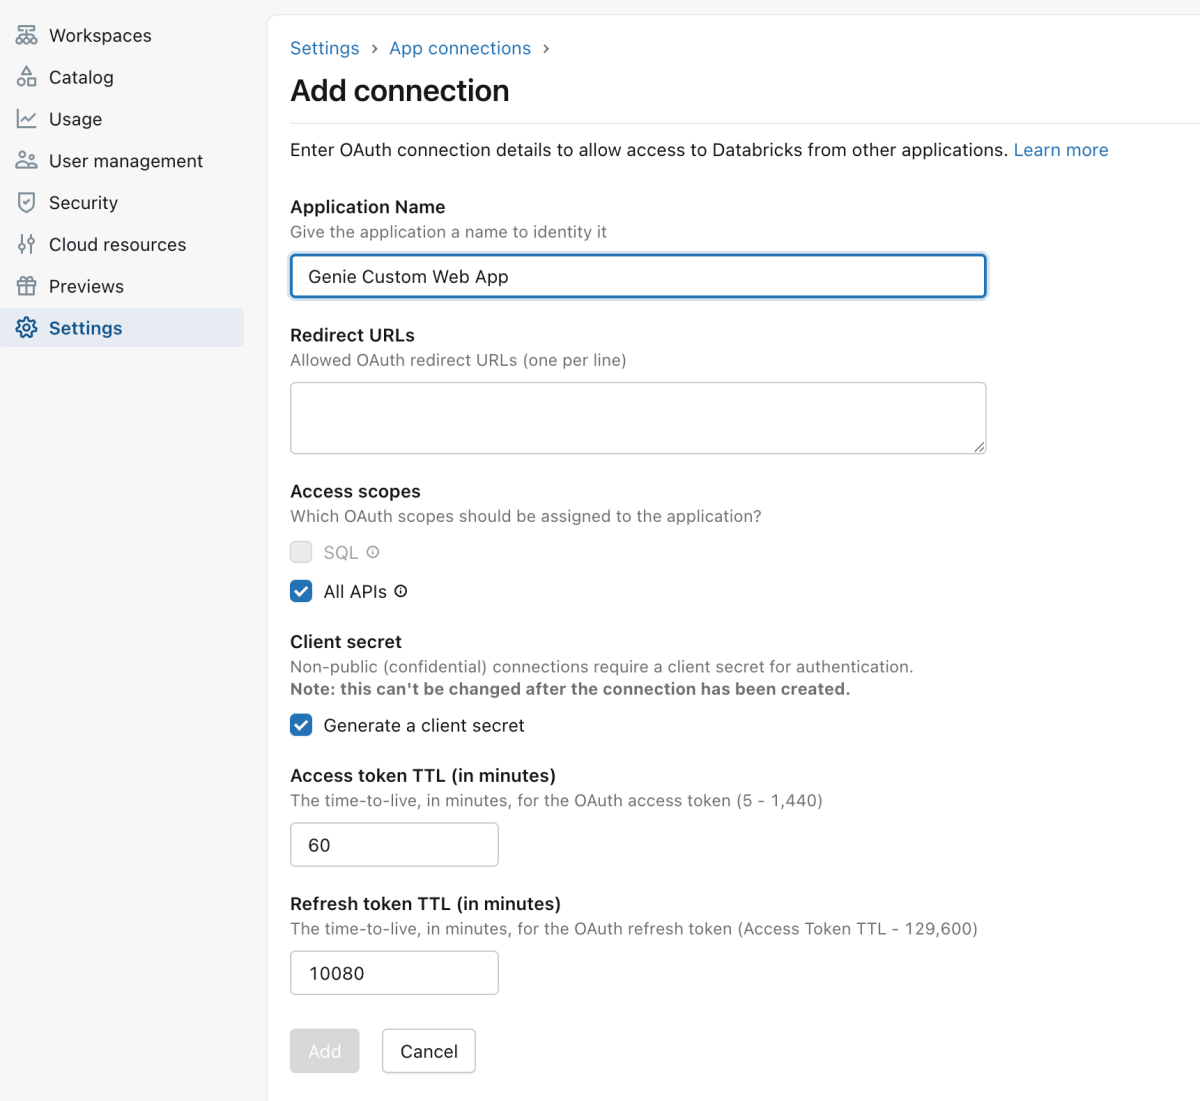Uncheck the All APIs scope checkbox
This screenshot has width=1200, height=1101.
[x=301, y=591]
